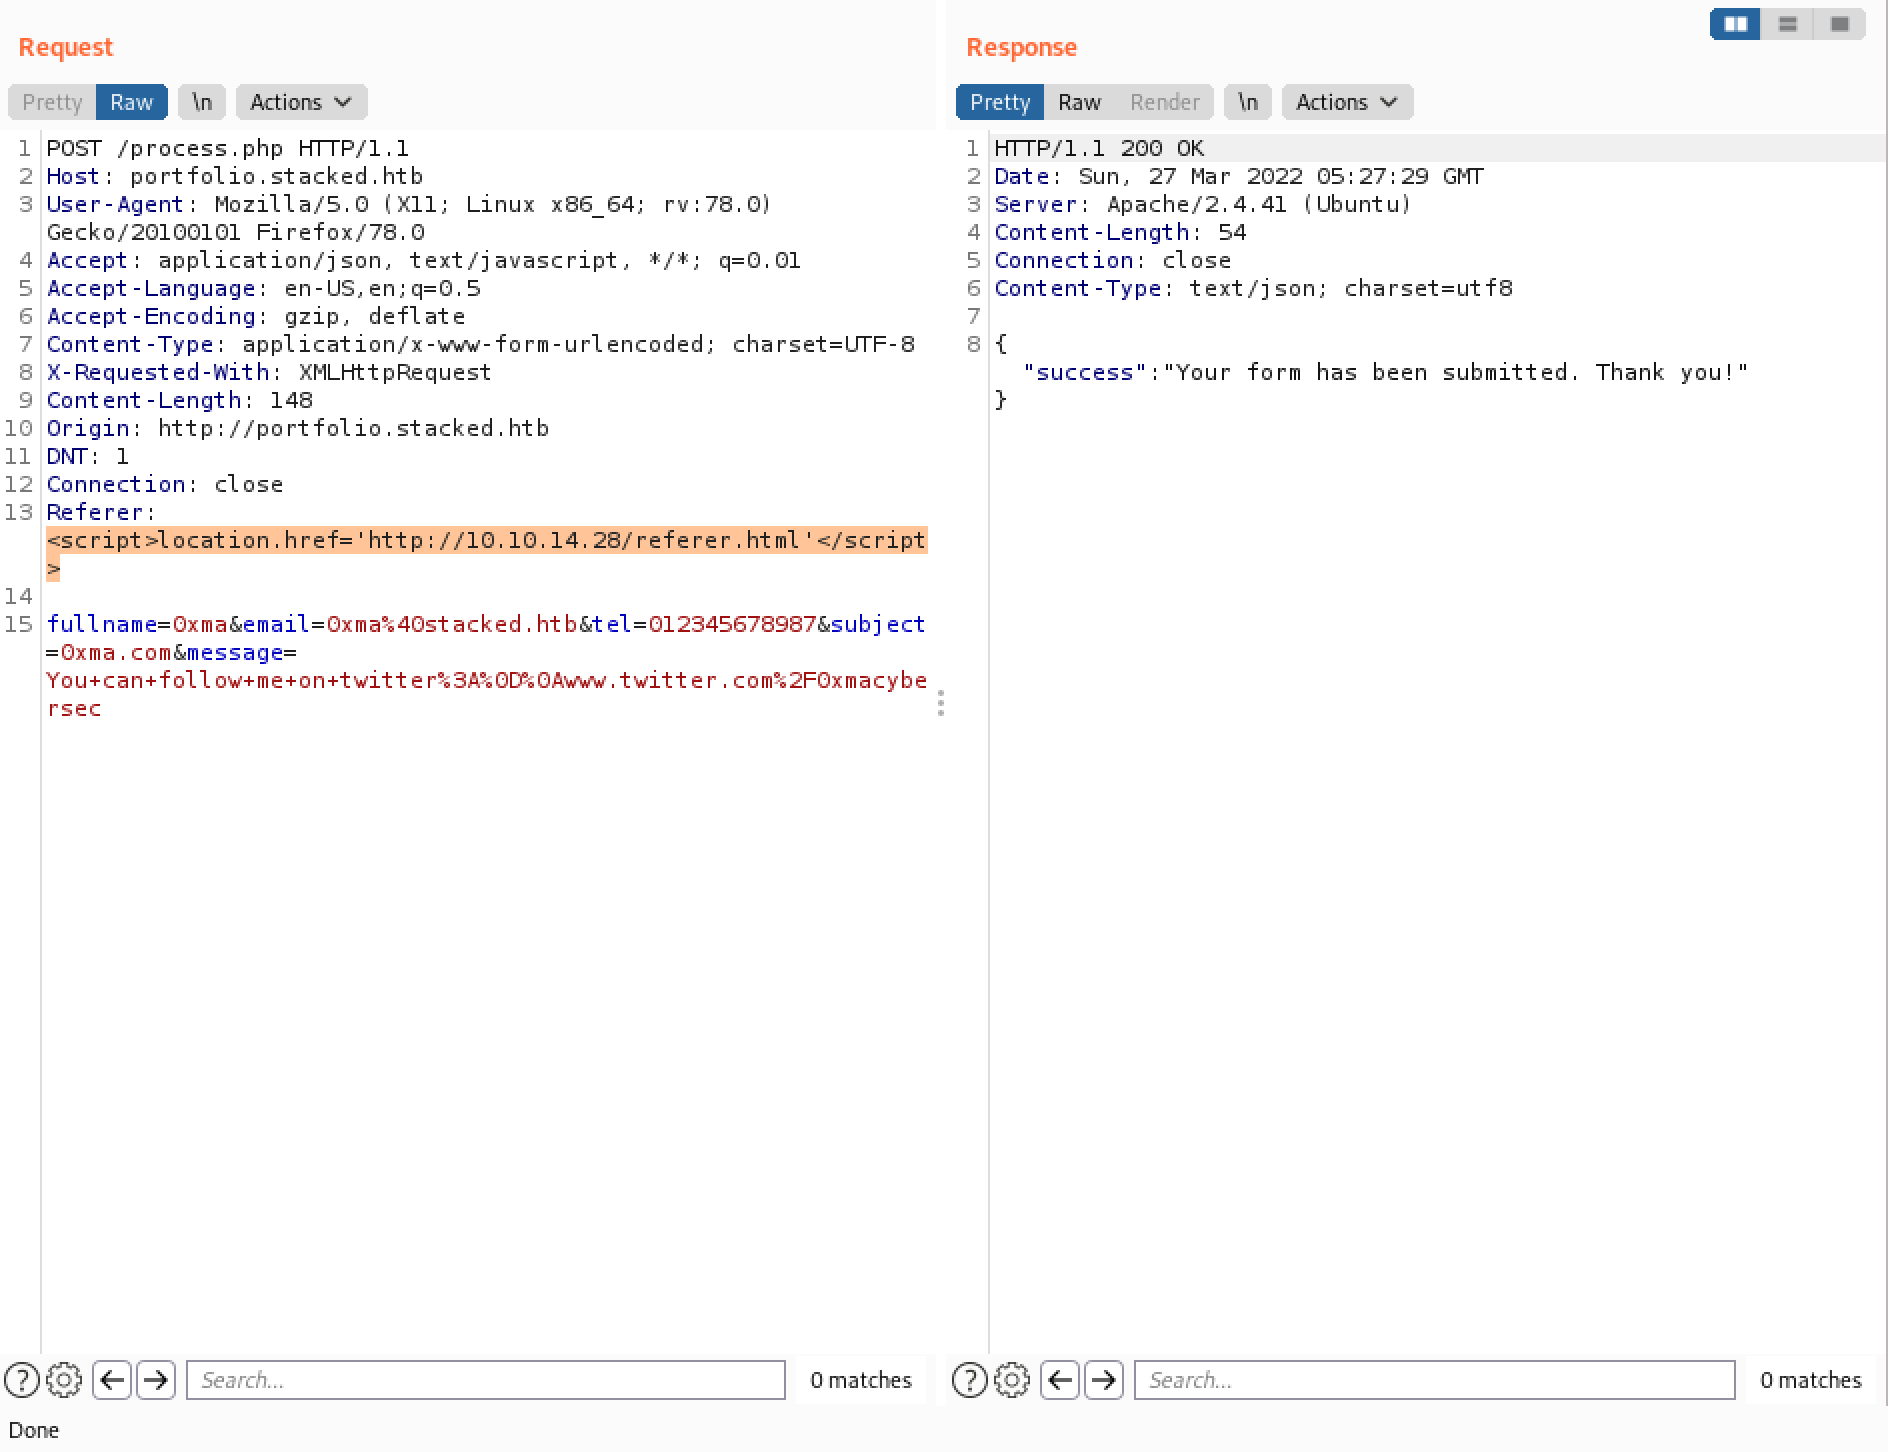
Task: Open Request search settings gear
Action: click(x=64, y=1380)
